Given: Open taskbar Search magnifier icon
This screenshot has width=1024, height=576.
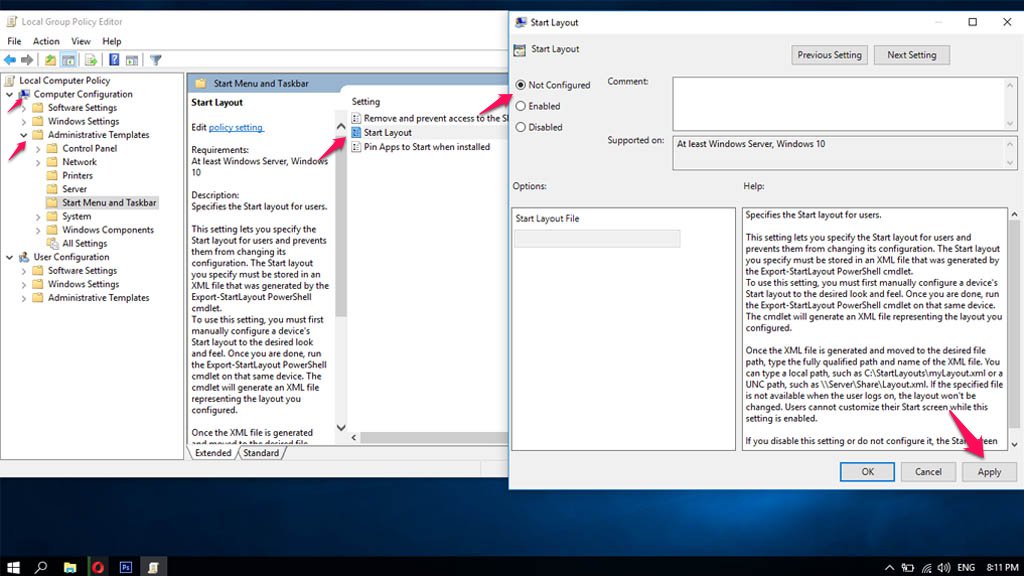Looking at the screenshot, I should coord(40,567).
